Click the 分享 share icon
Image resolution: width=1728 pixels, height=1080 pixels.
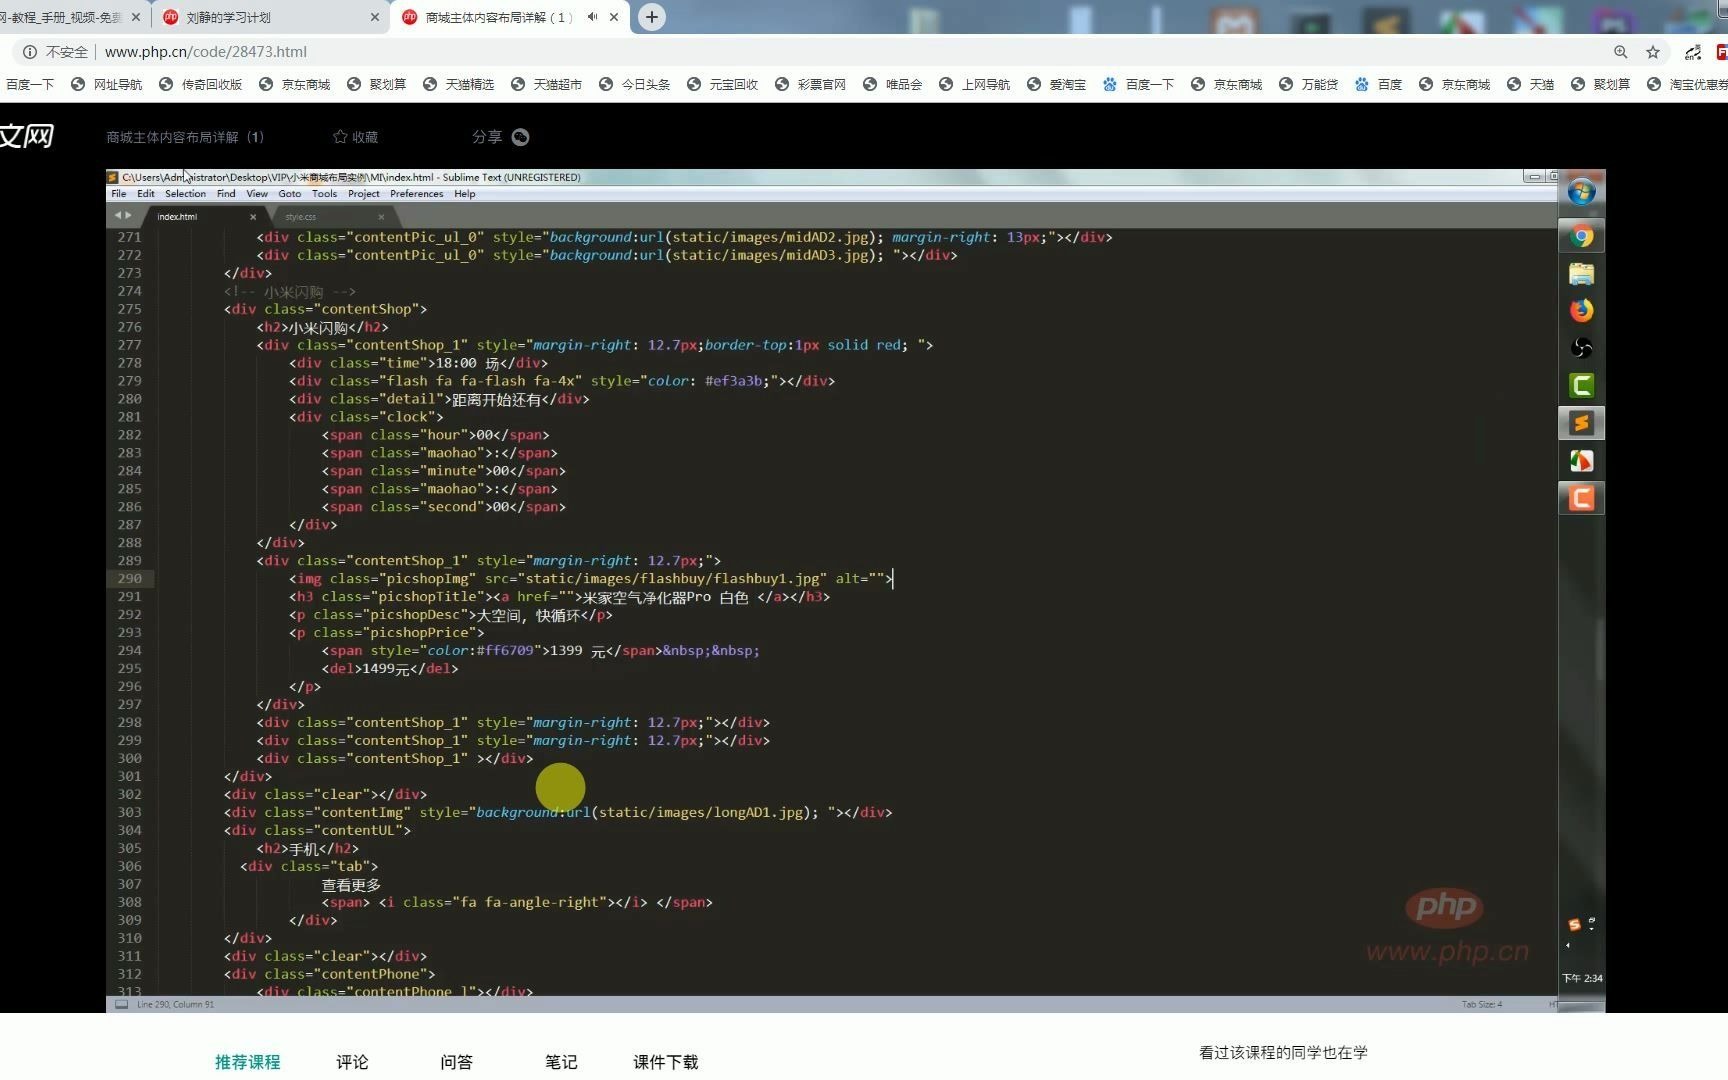click(520, 137)
